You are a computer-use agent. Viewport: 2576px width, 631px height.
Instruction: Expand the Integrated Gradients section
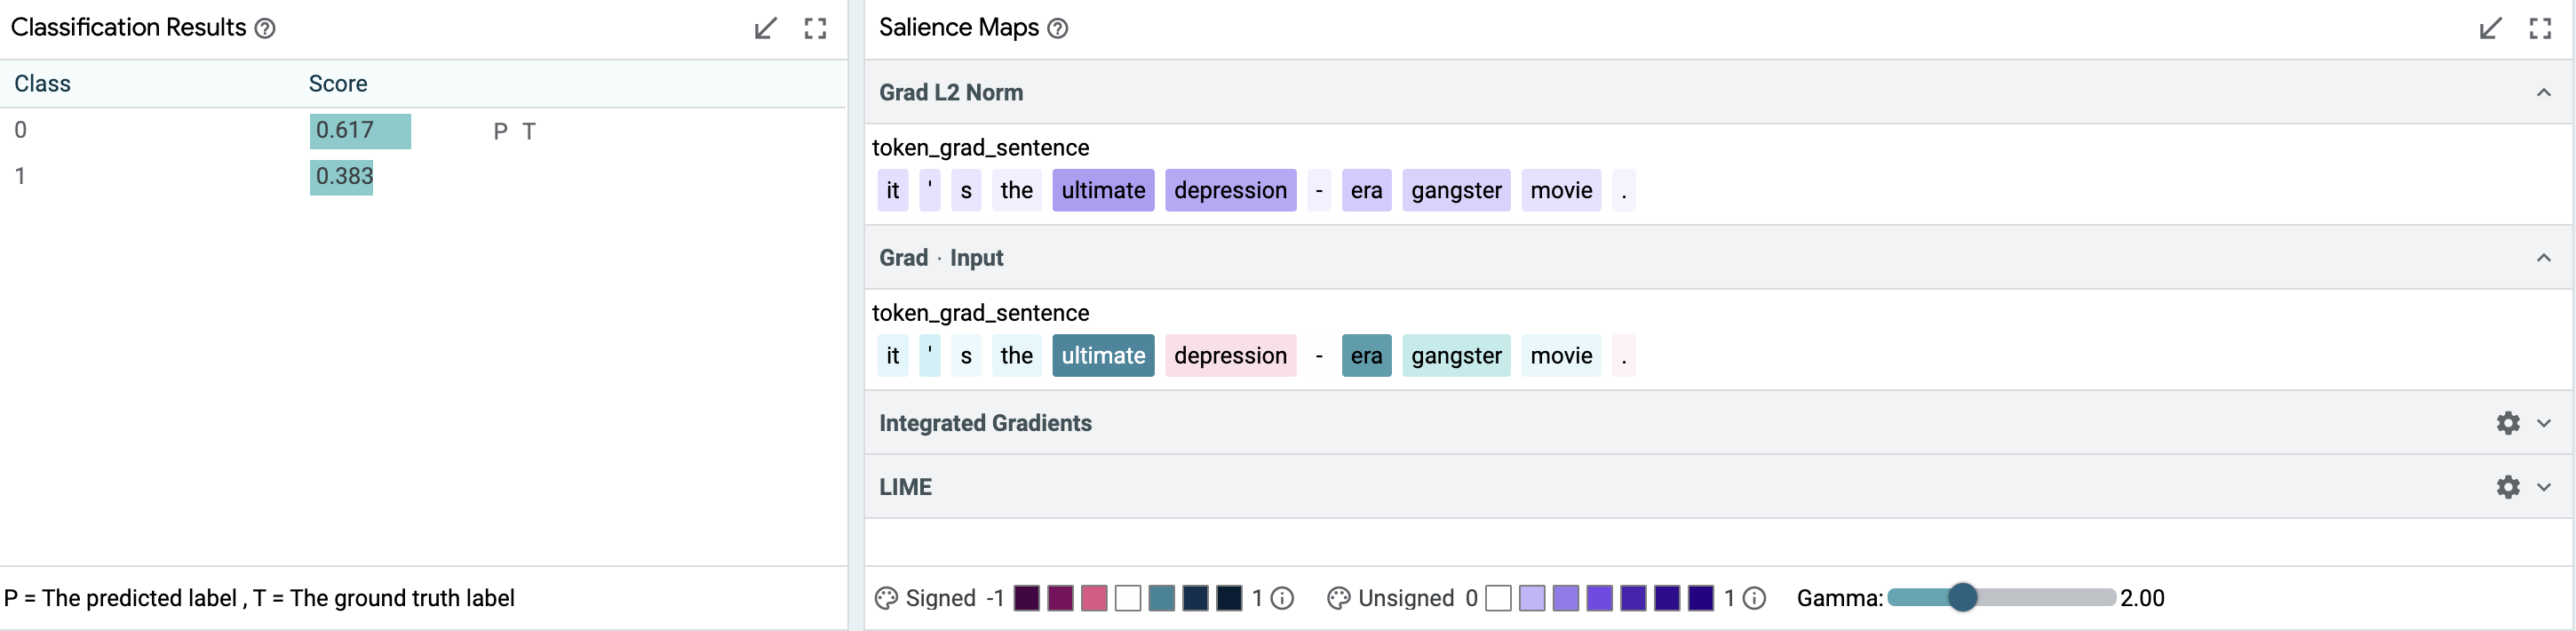click(2544, 423)
